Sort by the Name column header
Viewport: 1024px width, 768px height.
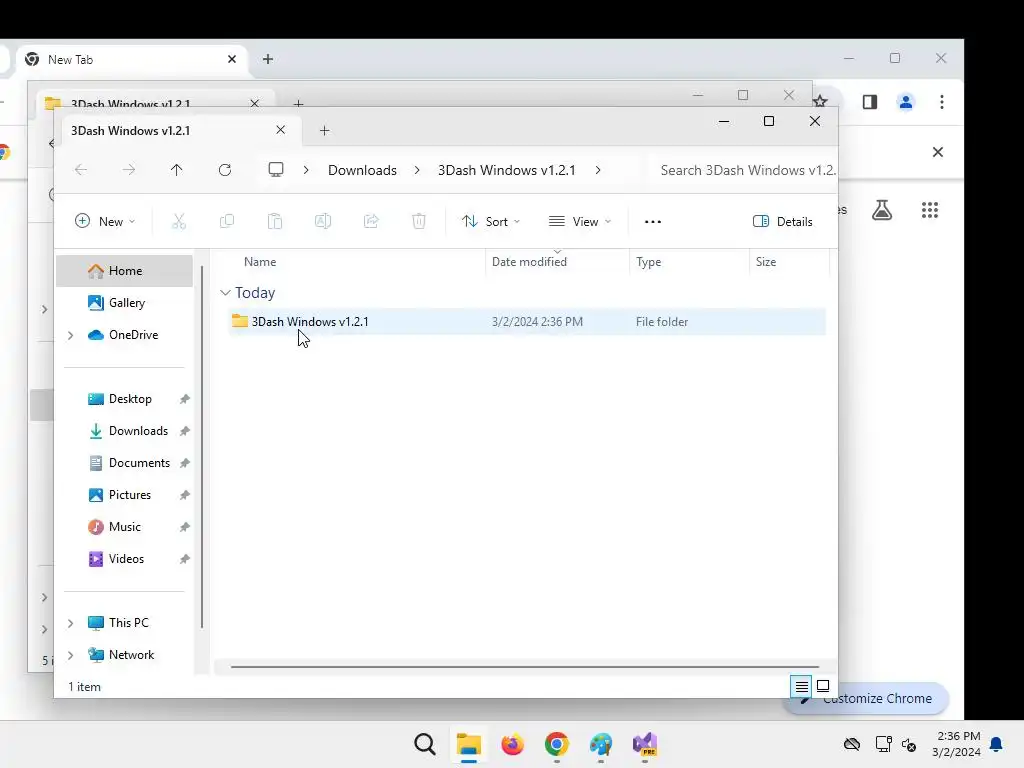[260, 261]
